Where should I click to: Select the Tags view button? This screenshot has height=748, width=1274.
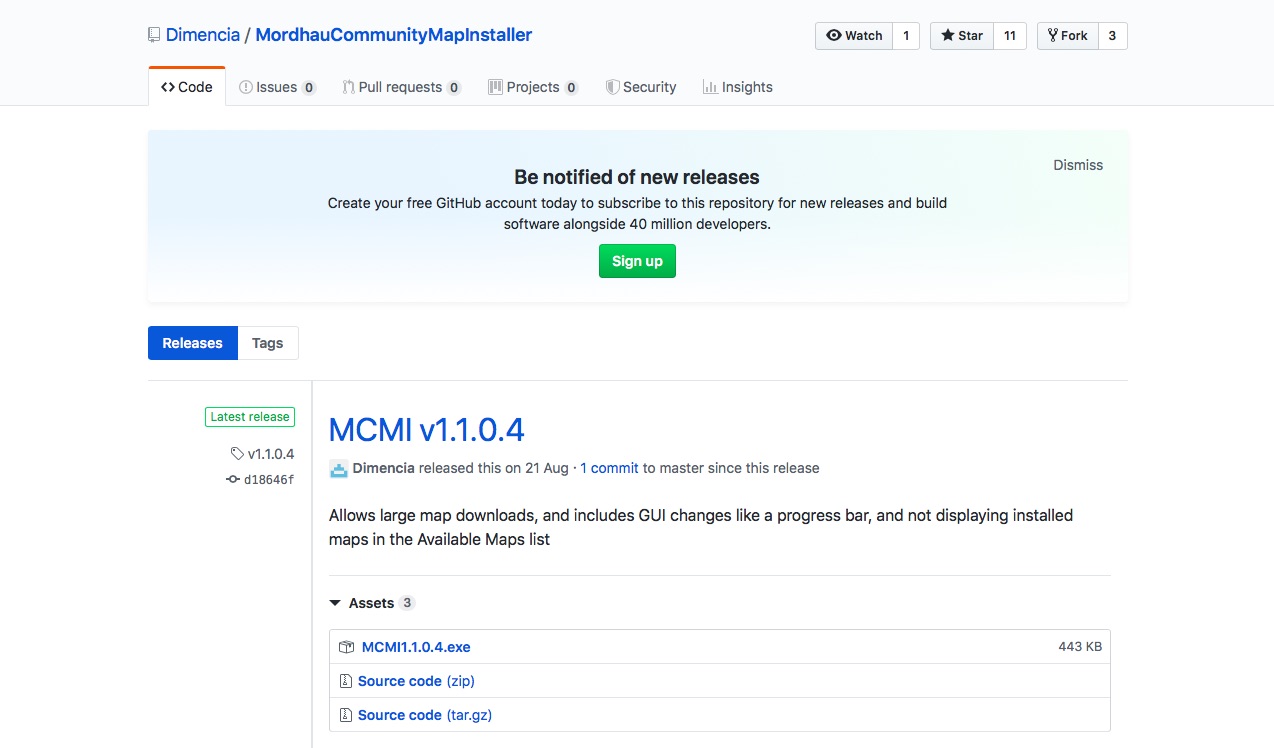[267, 343]
